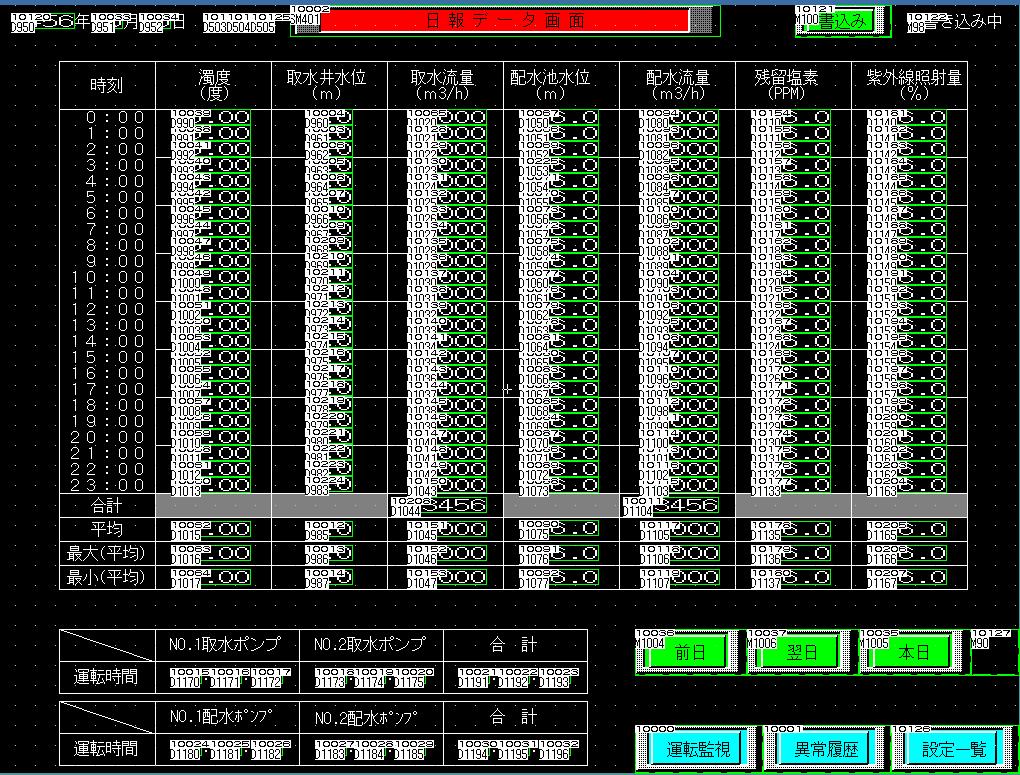Click the 取水流量 total value field in 合計 row
1020x775 pixels.
pyautogui.click(x=448, y=506)
